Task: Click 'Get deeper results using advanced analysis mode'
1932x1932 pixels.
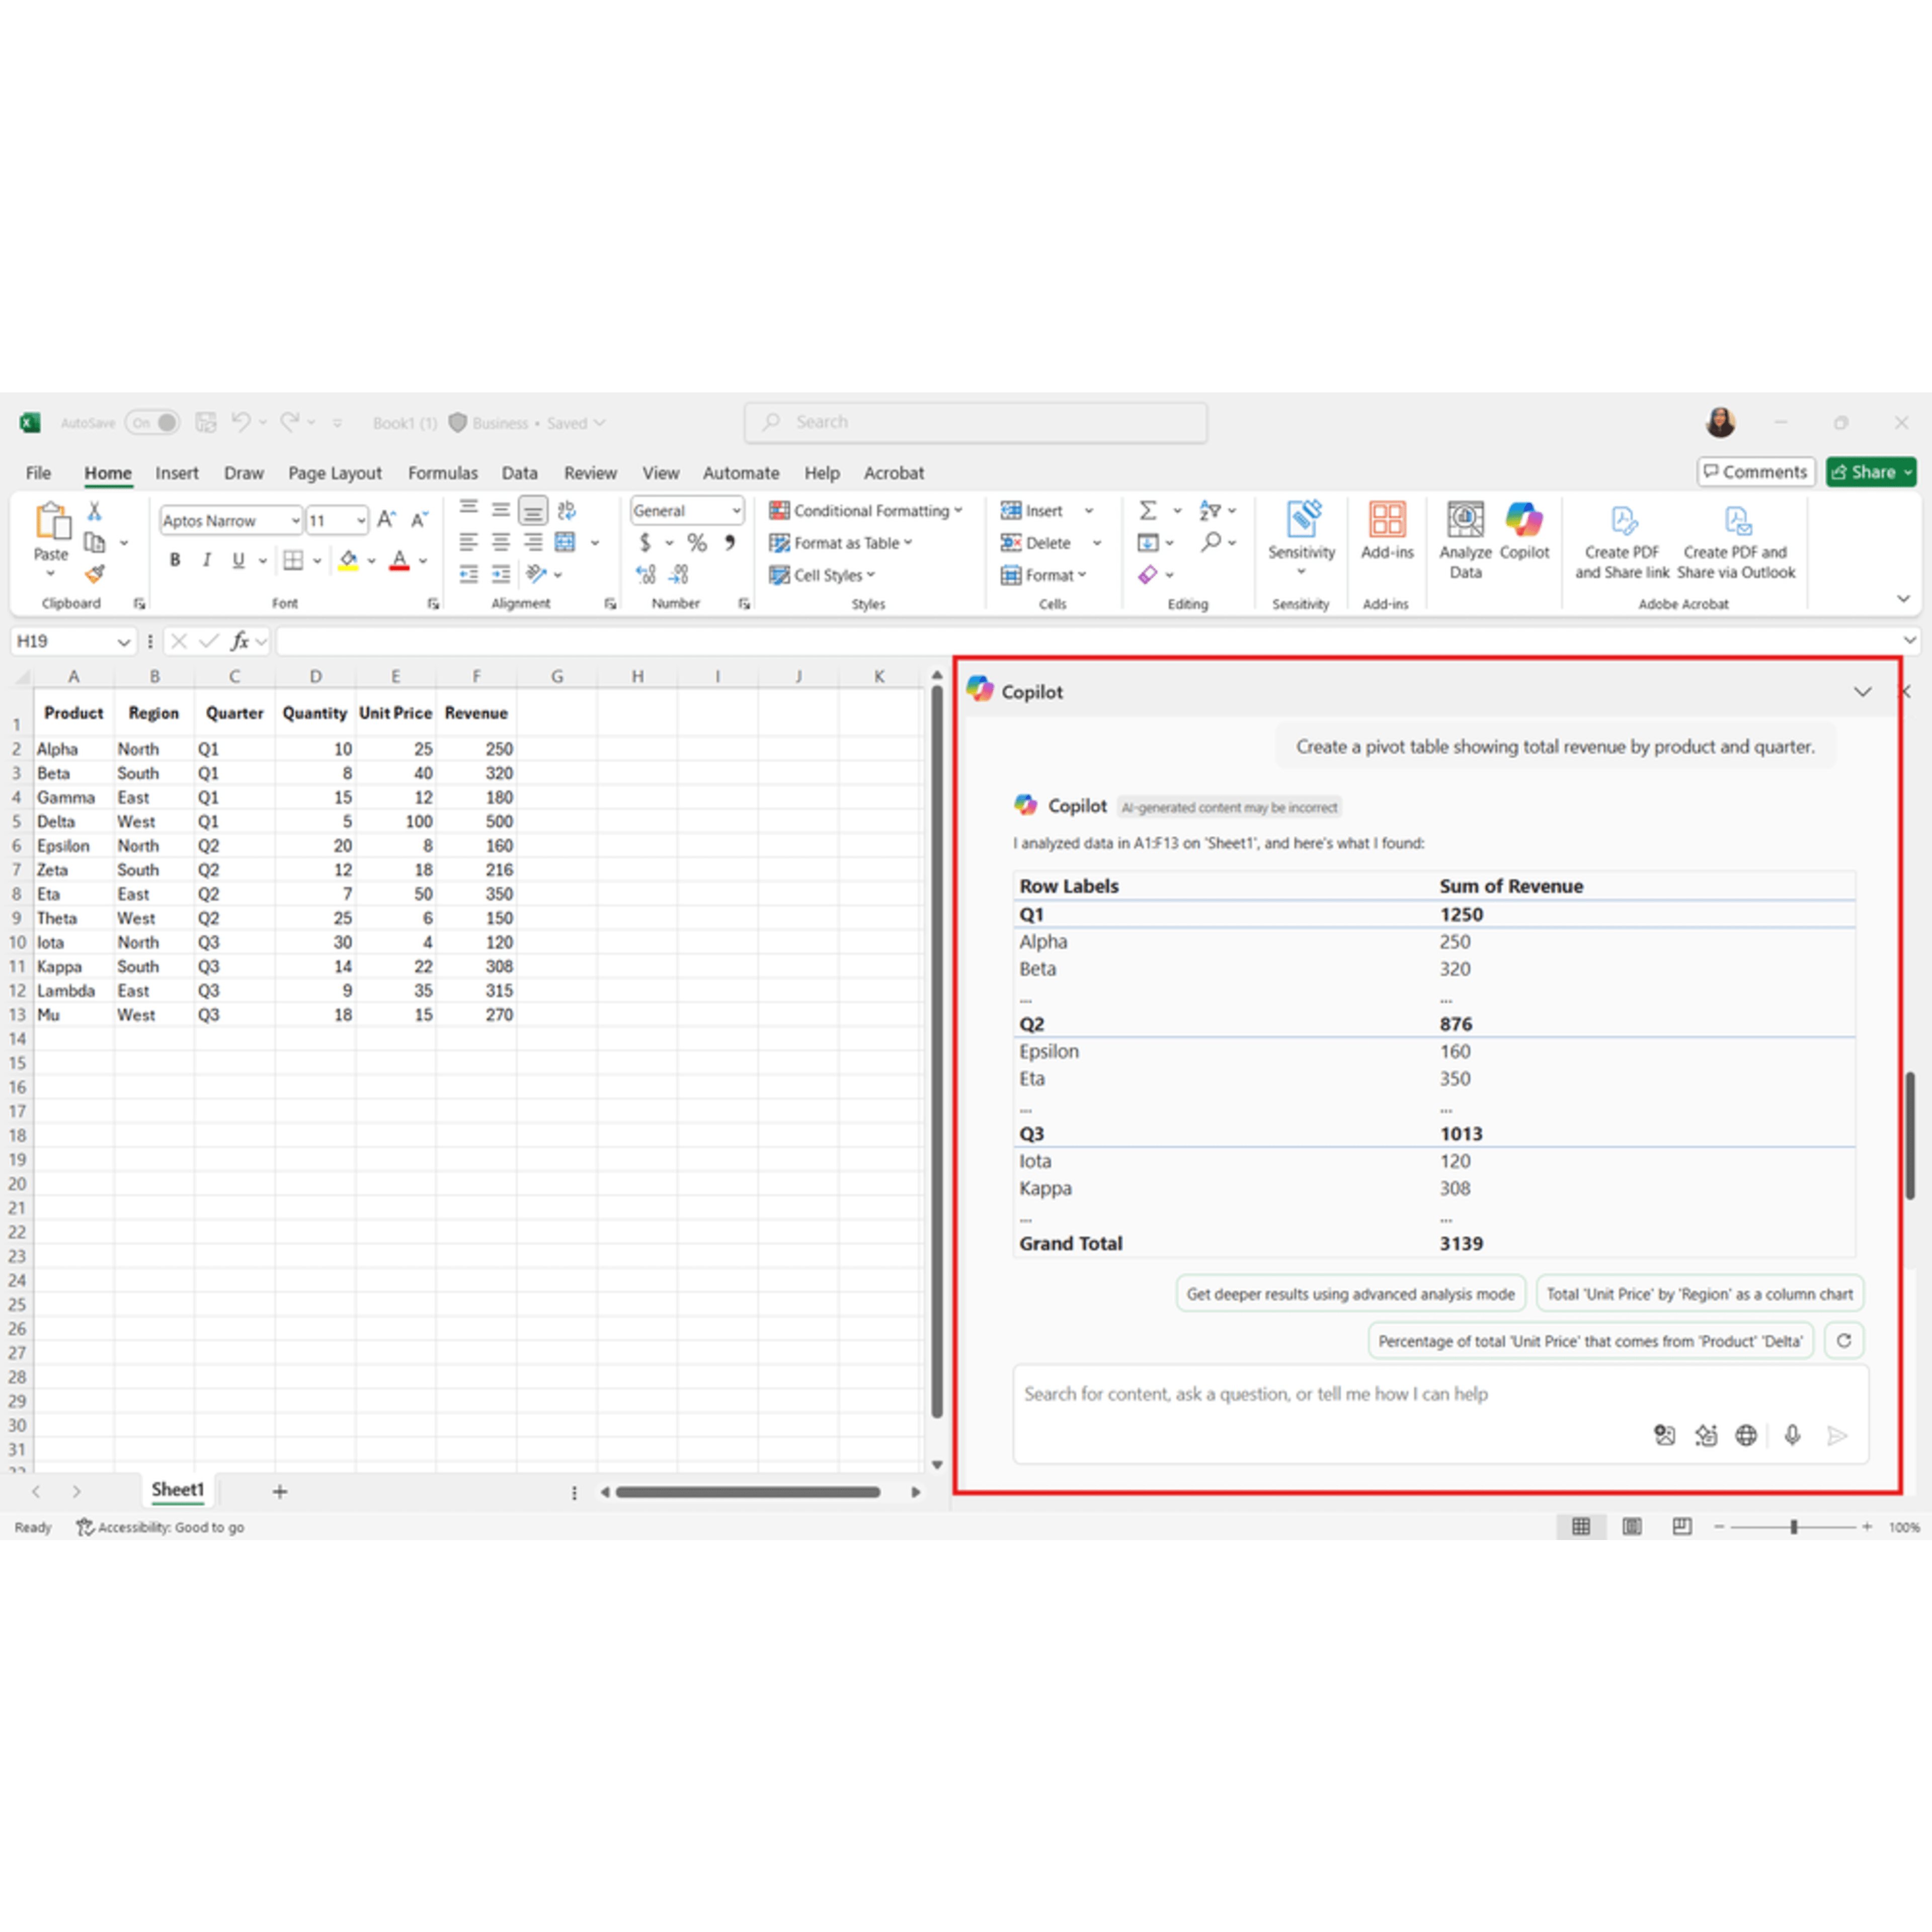Action: pos(1350,1293)
